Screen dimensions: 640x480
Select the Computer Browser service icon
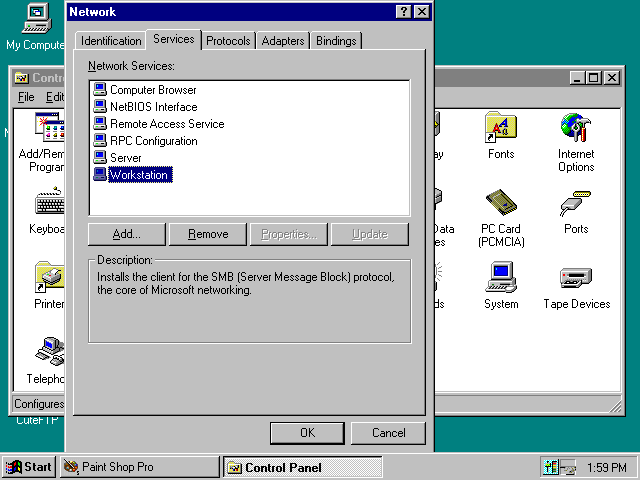(x=100, y=89)
